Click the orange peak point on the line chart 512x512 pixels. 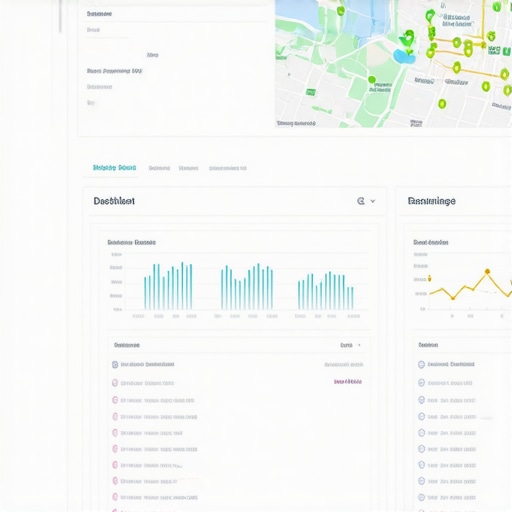click(x=487, y=271)
